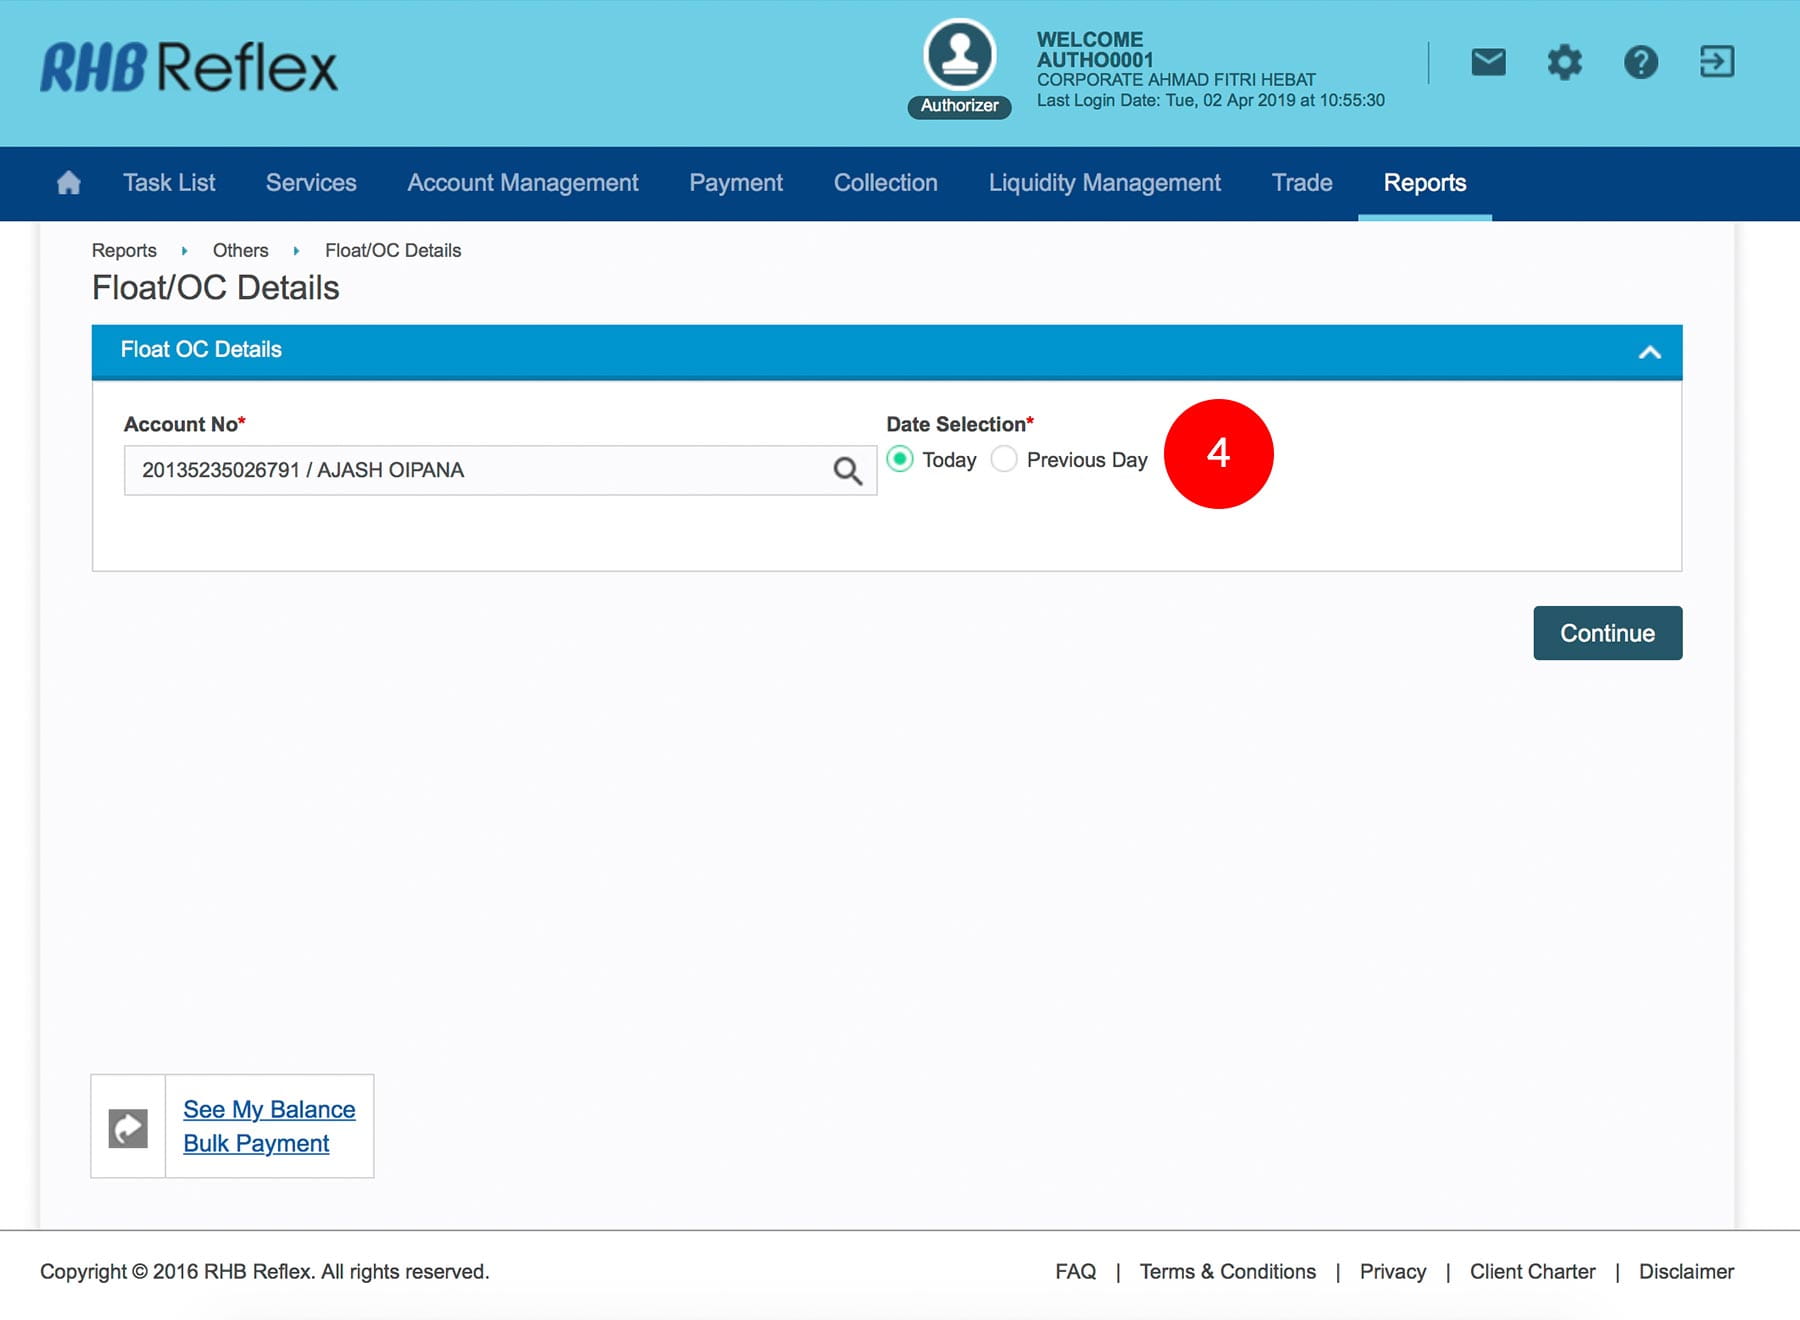Collapse the Float OC Details panel
Screen dimensions: 1800x1320
coord(1649,352)
